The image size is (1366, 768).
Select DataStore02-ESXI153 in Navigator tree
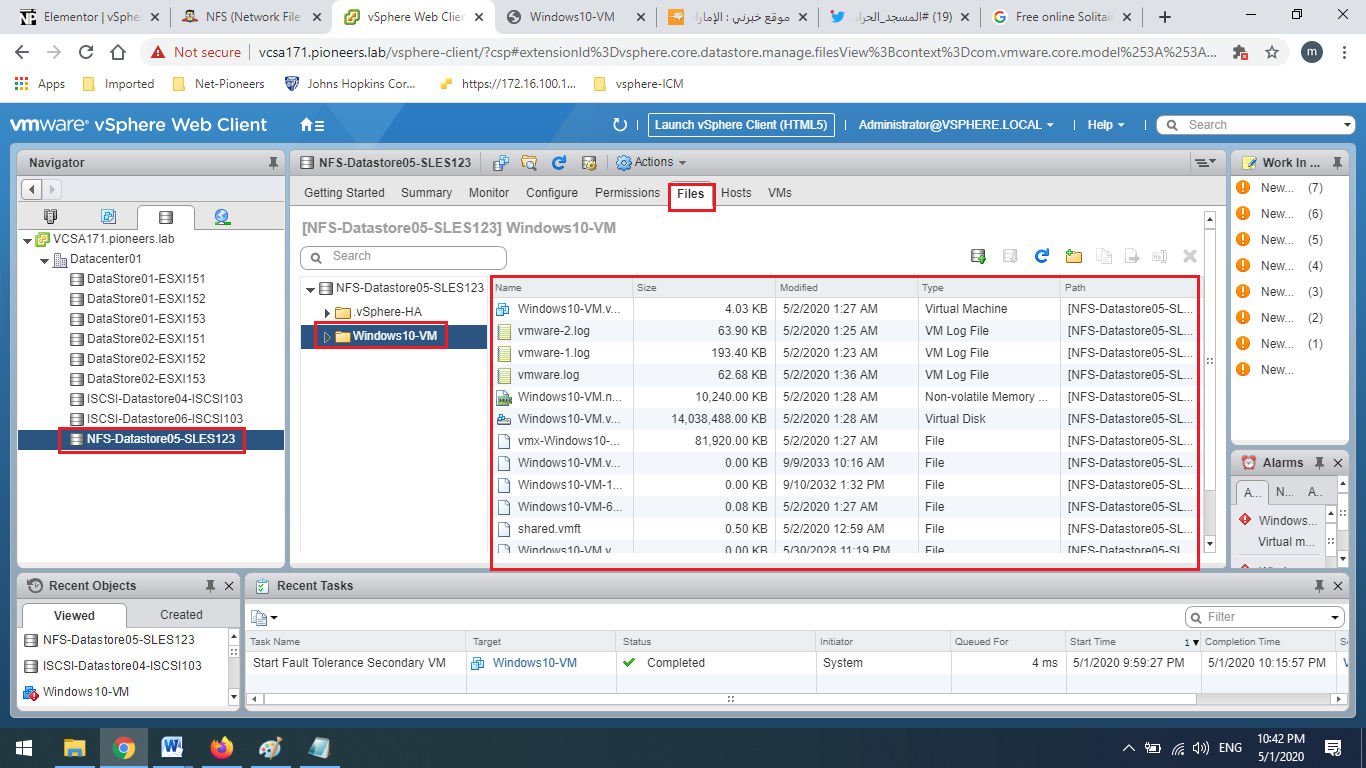pyautogui.click(x=146, y=379)
